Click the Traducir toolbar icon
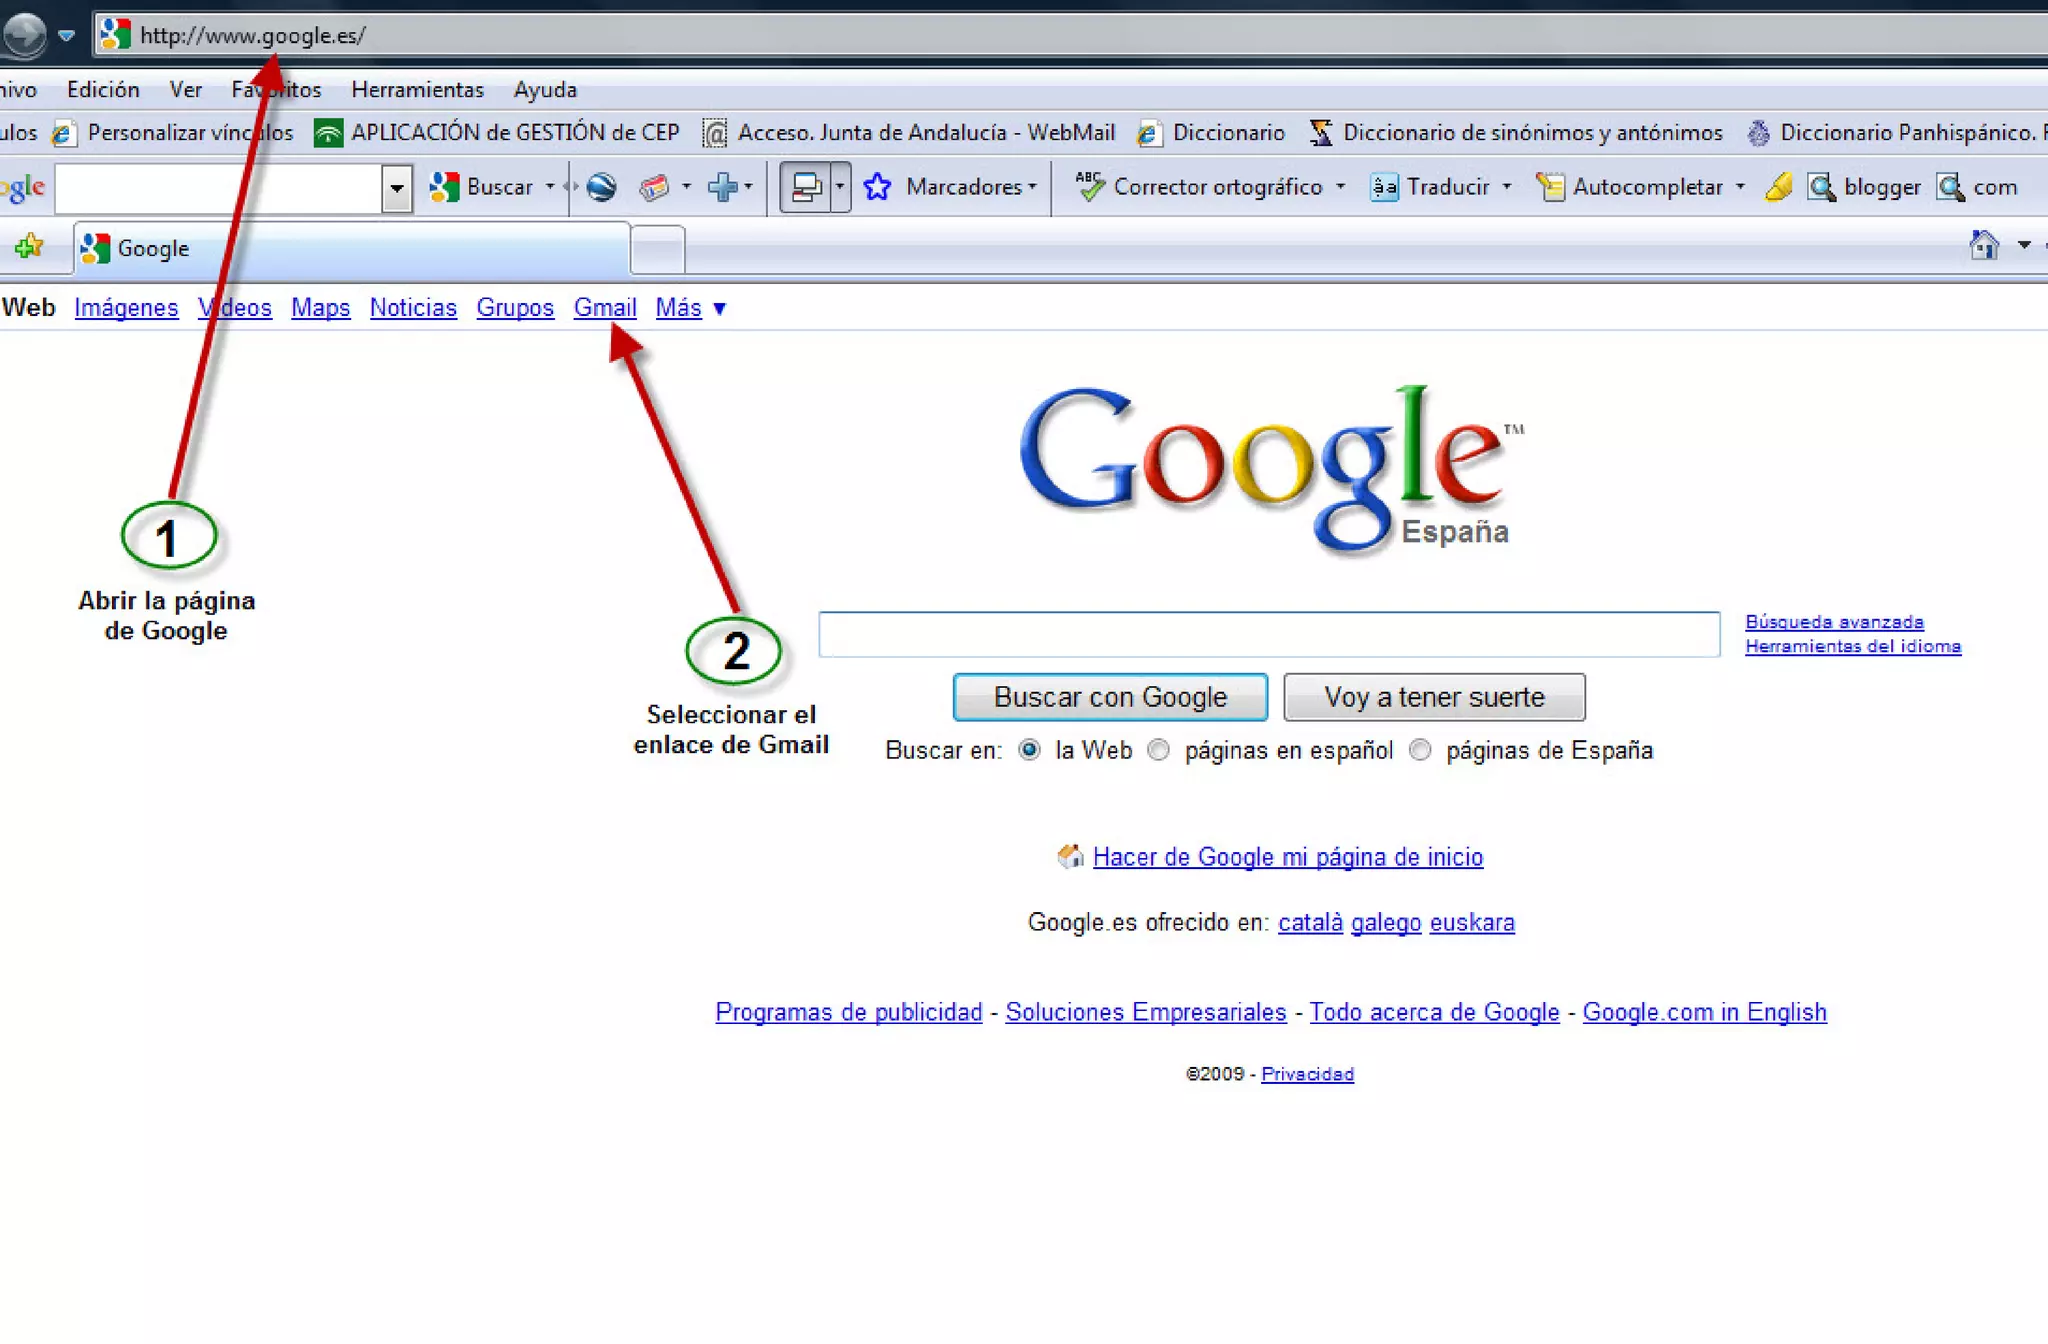Screen dimensions: 2048x1344 click(1384, 187)
